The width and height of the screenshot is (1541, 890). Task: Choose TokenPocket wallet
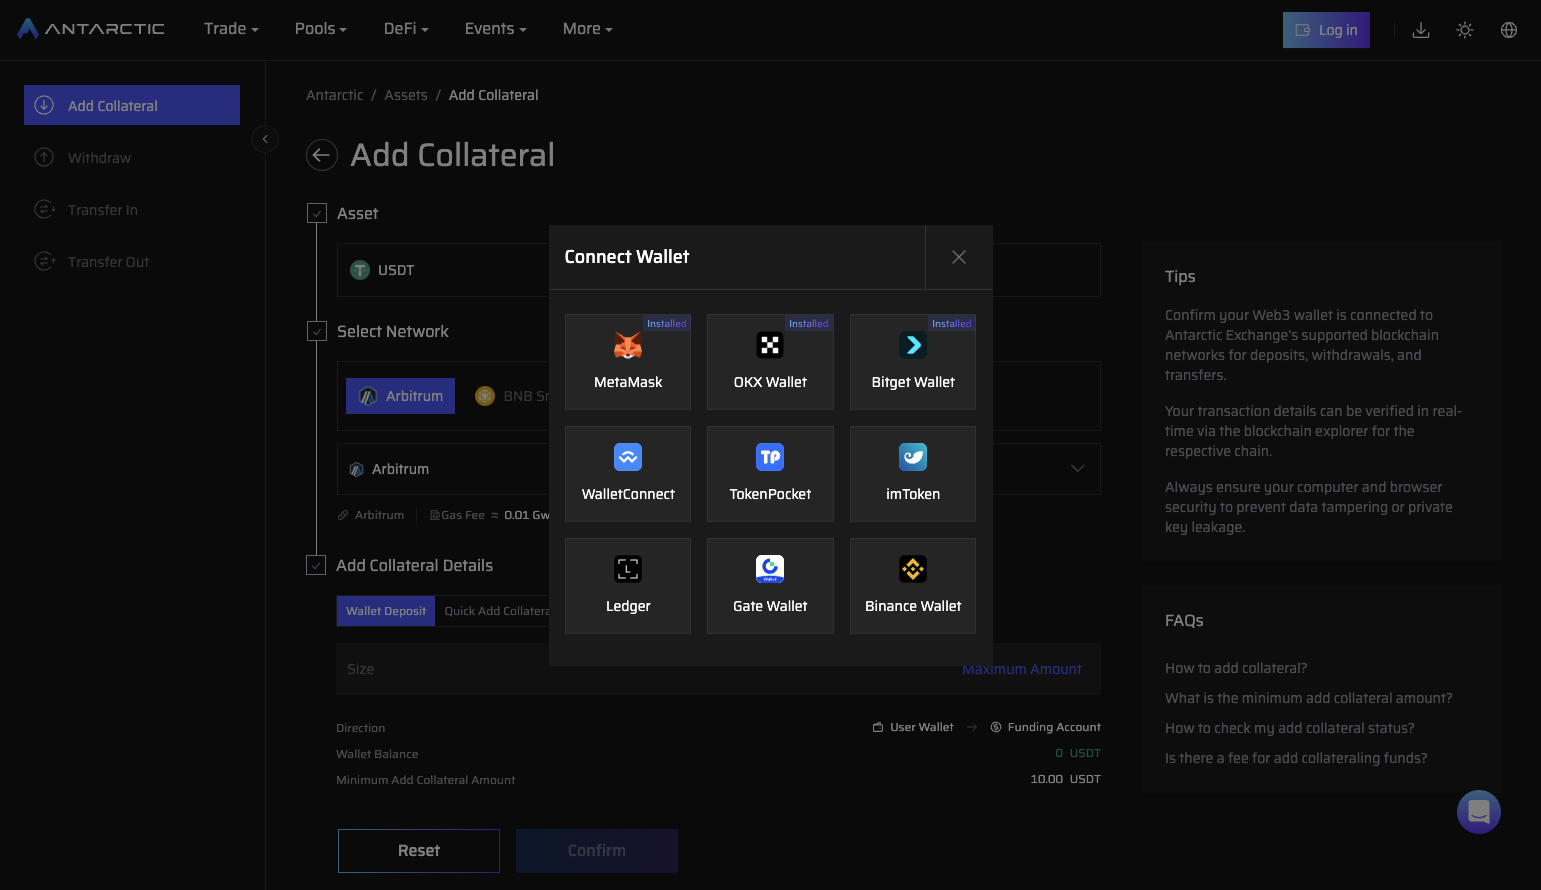click(770, 474)
